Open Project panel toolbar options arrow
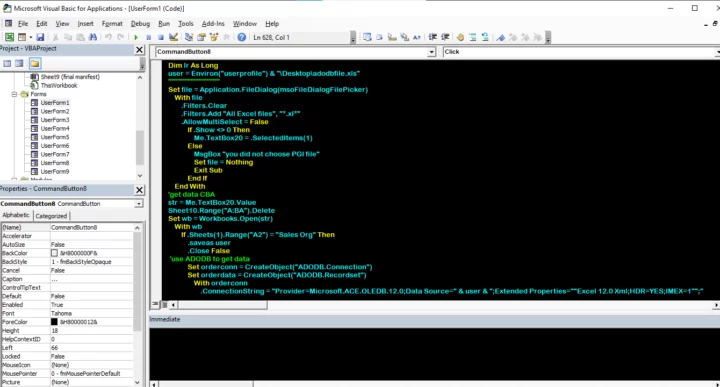This screenshot has width=720, height=387. click(x=142, y=64)
